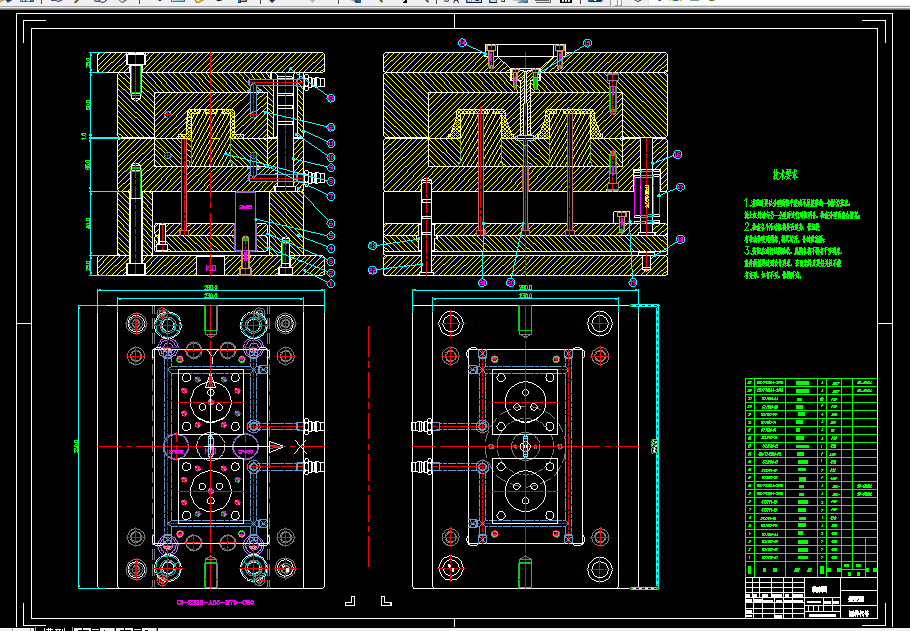Click the white title block at bottom right
Image resolution: width=910 pixels, height=631 pixels.
coord(811,597)
